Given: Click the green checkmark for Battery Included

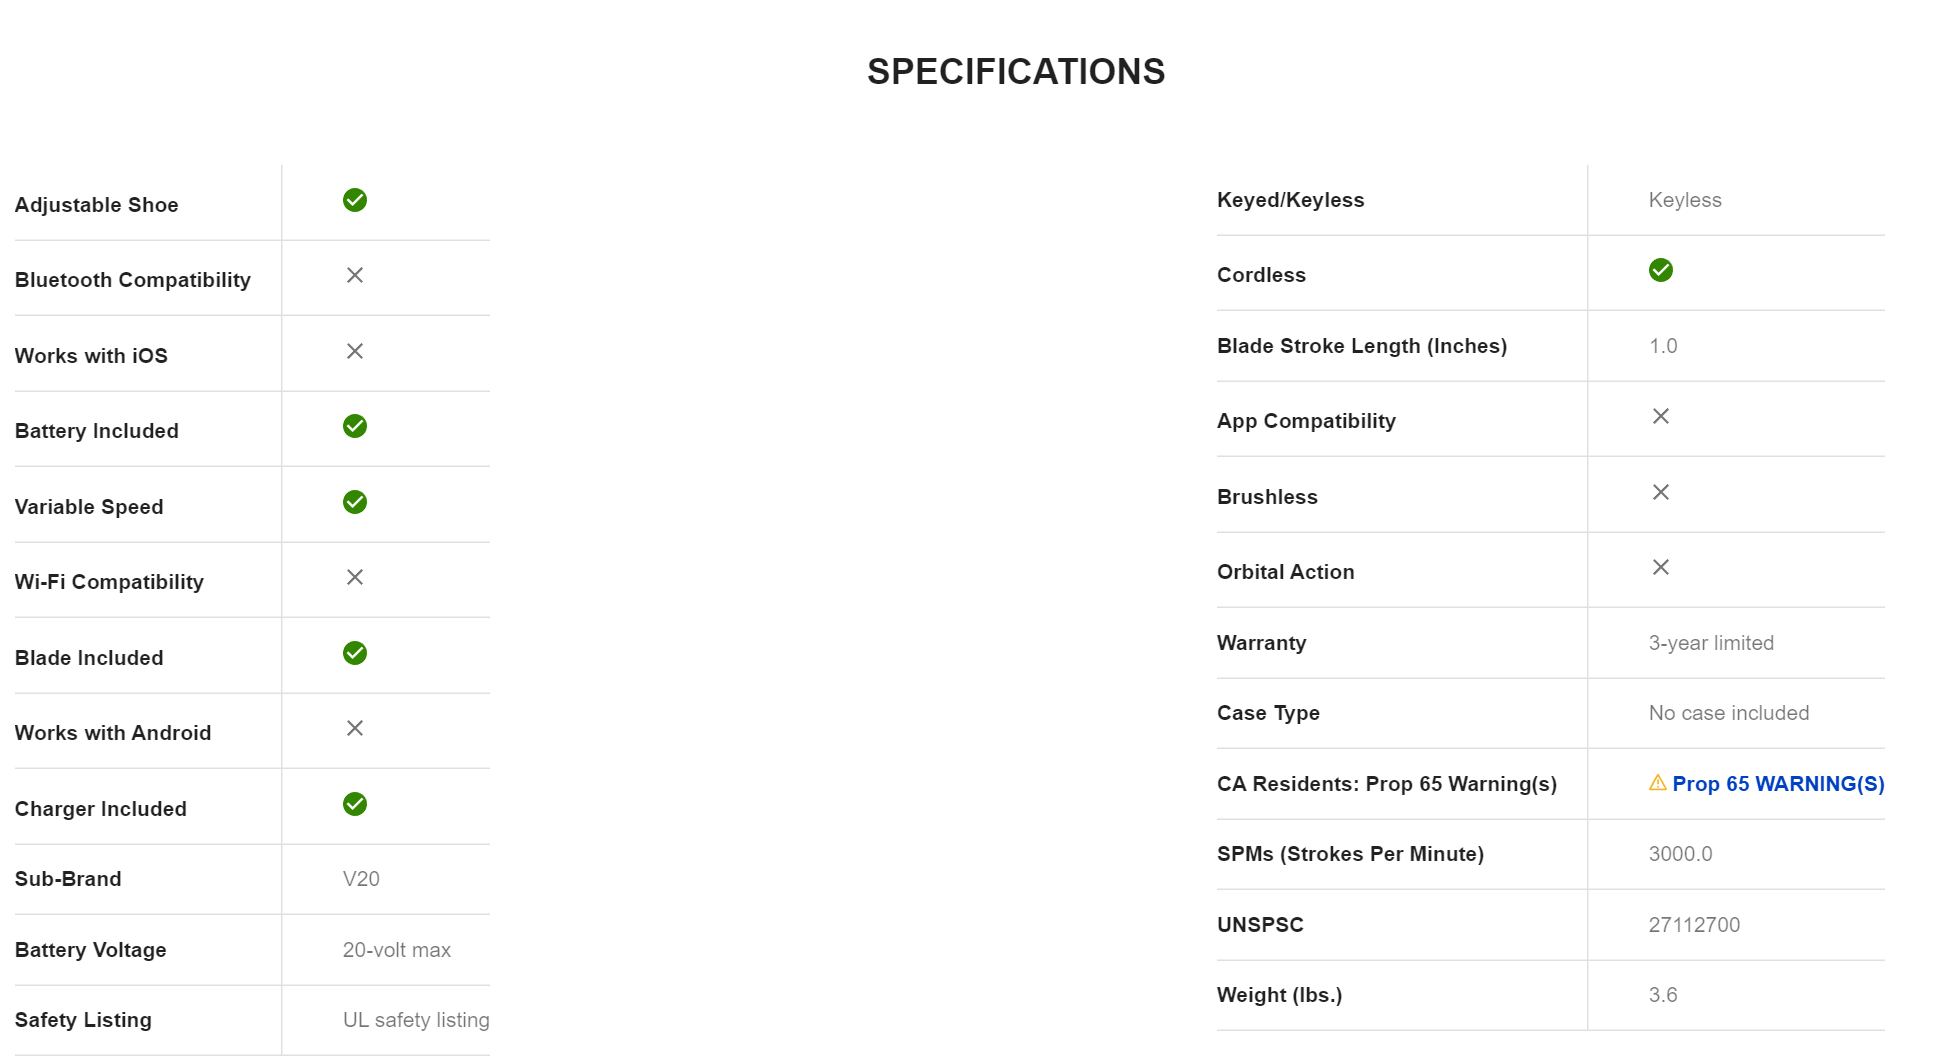Looking at the screenshot, I should (355, 426).
